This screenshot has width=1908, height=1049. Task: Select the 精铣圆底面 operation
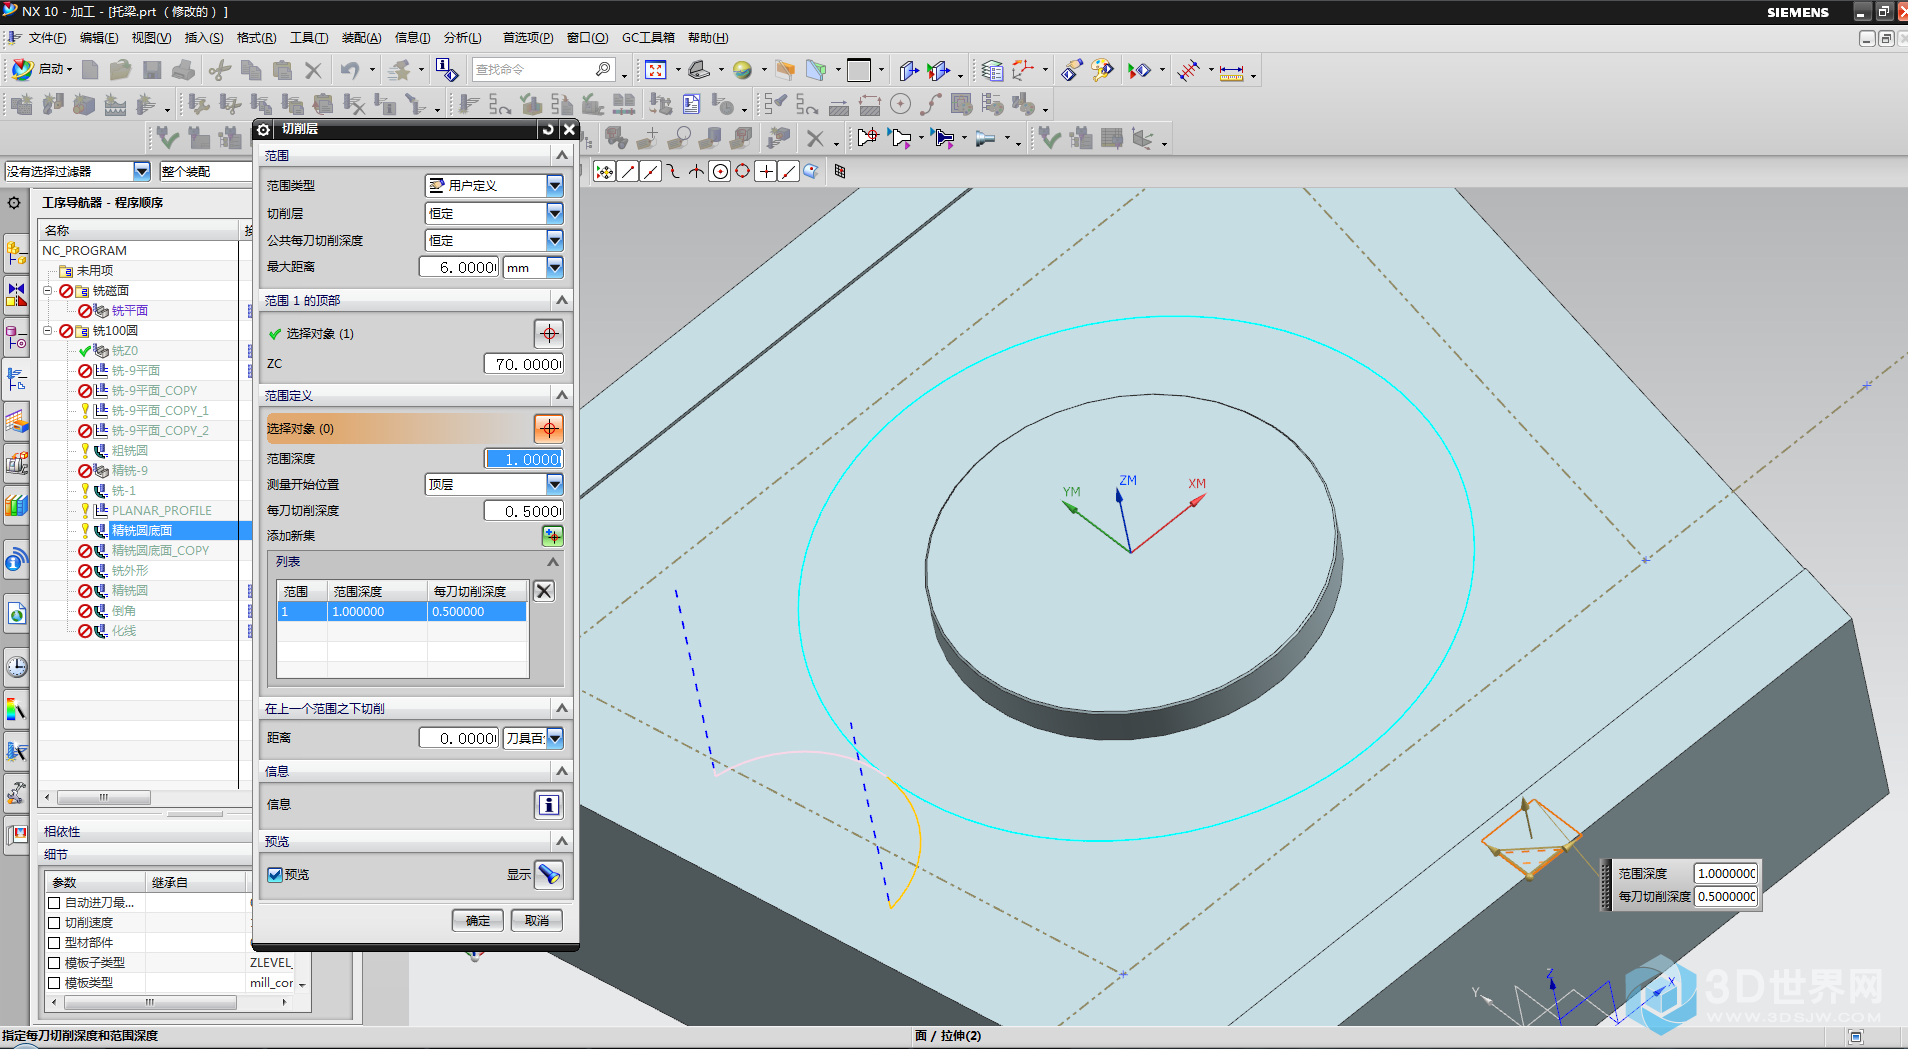(x=142, y=530)
